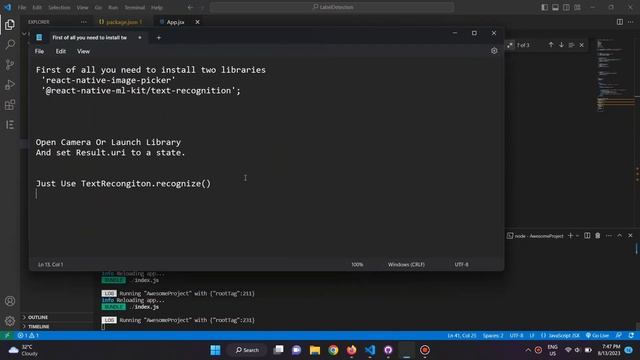Open terminal launch profile dropdown arrow
Viewport: 640px width, 360px height.
577,236
